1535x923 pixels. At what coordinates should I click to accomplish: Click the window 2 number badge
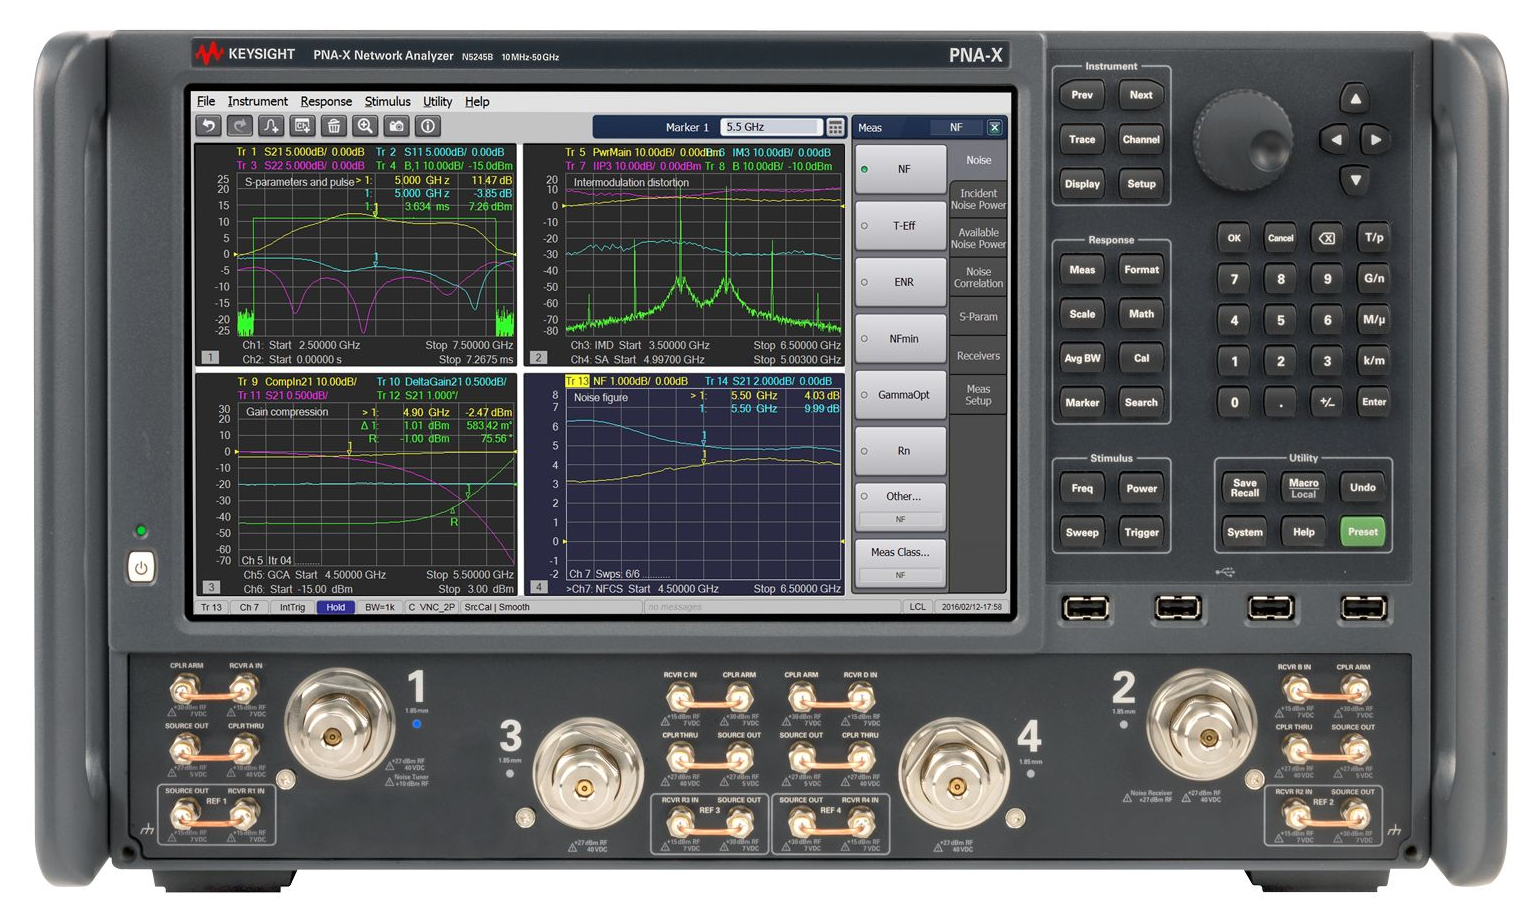[538, 357]
